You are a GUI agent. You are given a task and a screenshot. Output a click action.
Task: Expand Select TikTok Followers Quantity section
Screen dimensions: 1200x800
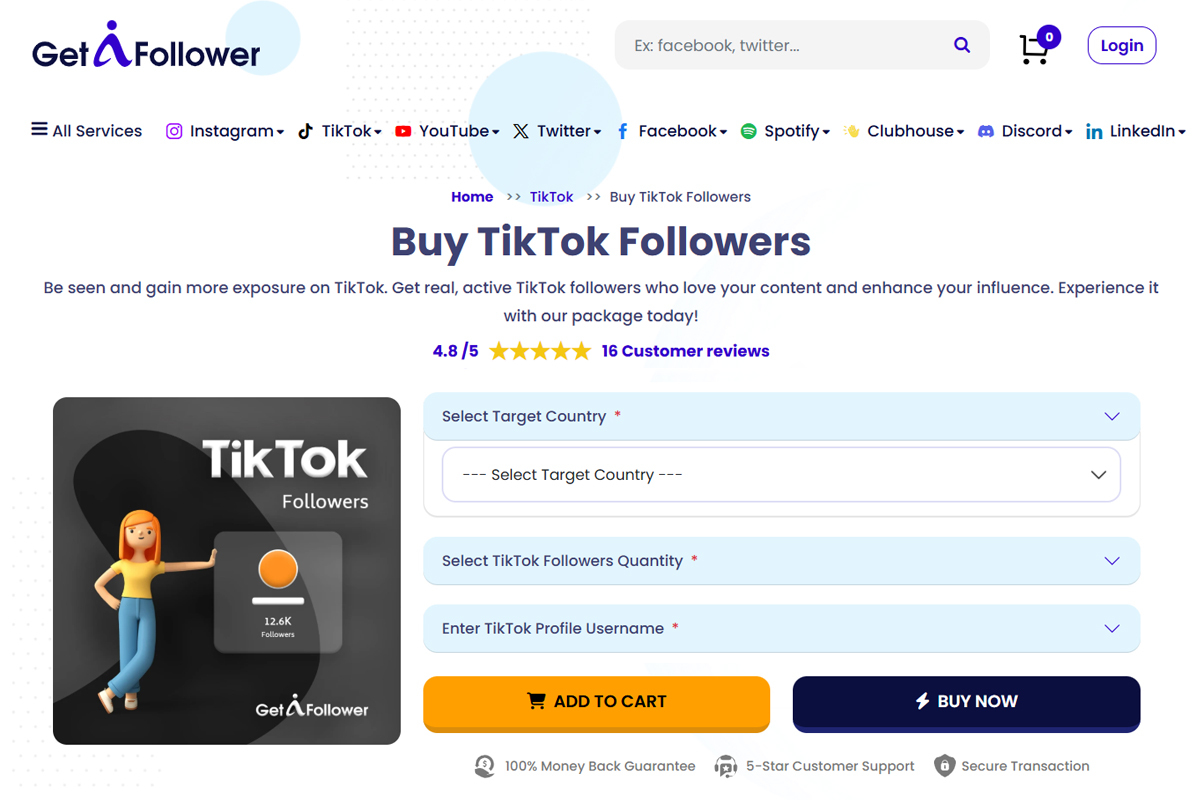click(x=782, y=561)
